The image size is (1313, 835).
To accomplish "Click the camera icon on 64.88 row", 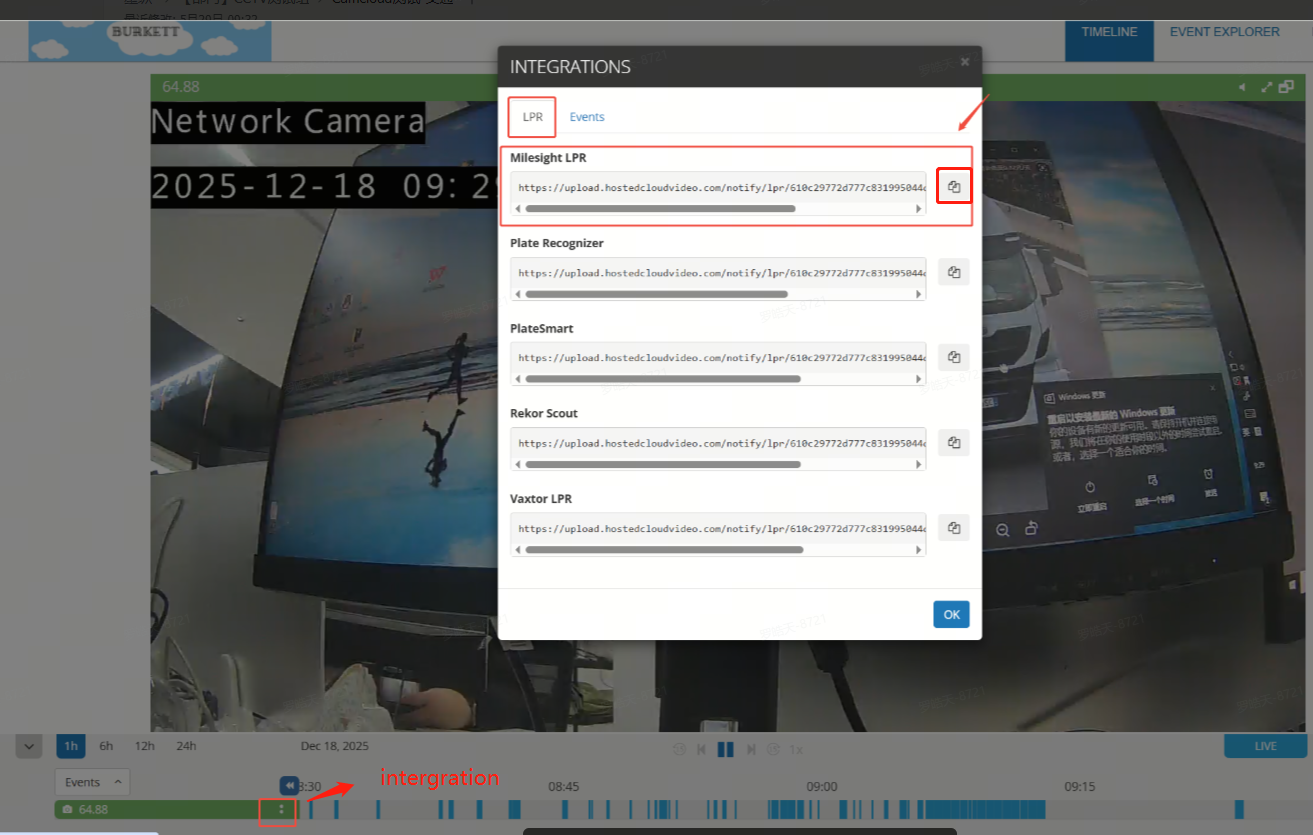I will [x=67, y=809].
